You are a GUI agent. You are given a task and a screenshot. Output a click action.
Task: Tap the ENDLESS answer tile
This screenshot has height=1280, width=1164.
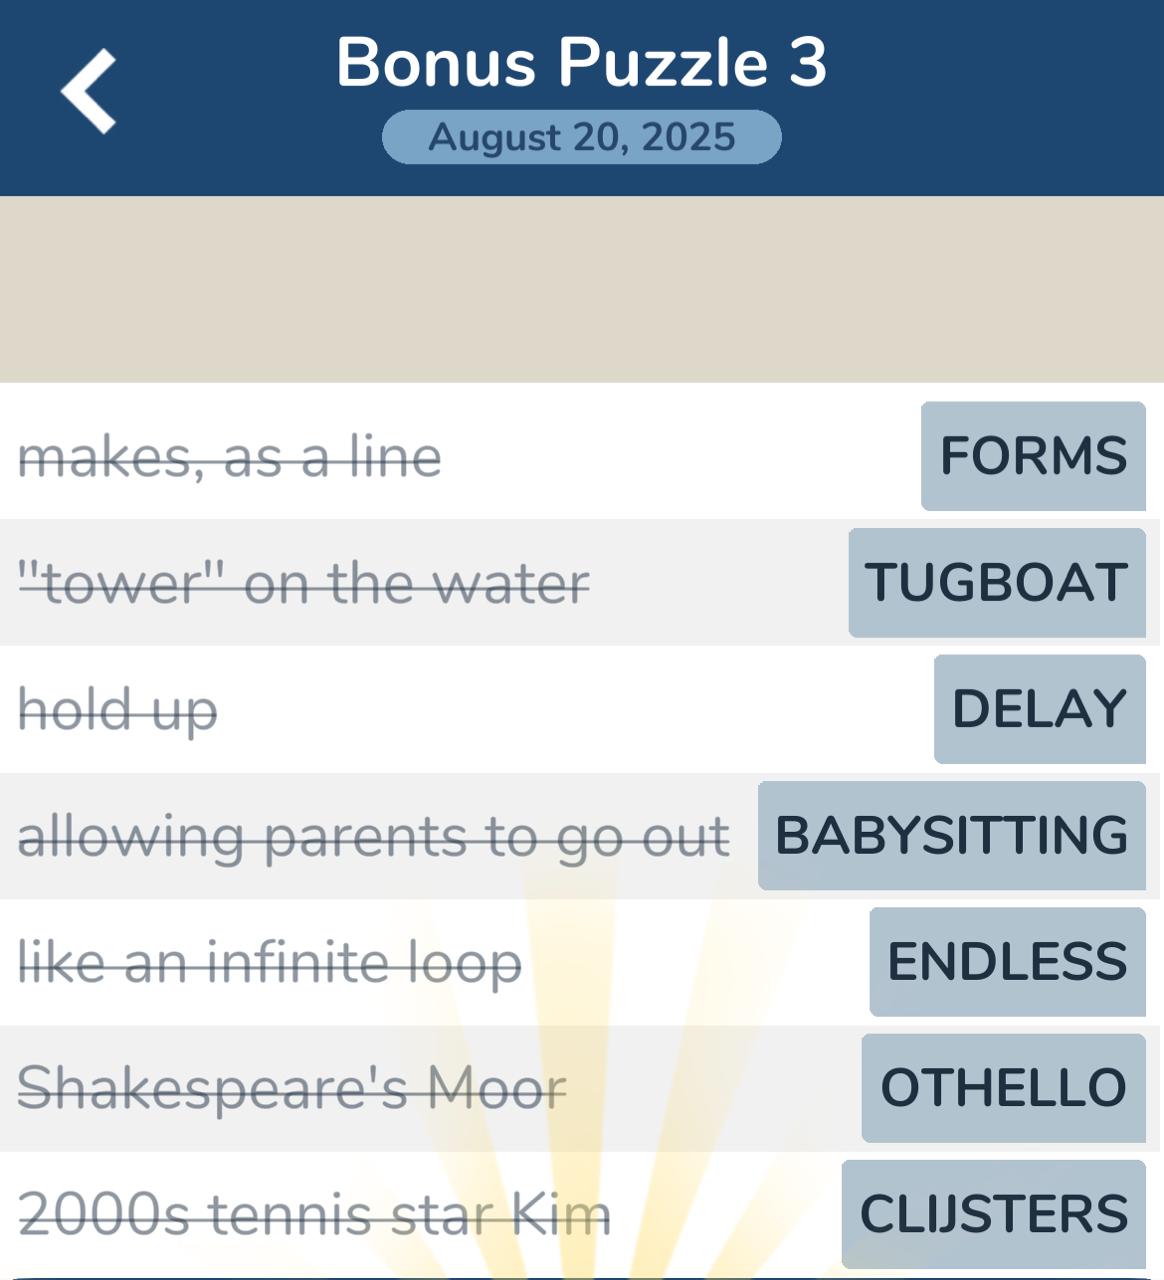click(x=1007, y=962)
